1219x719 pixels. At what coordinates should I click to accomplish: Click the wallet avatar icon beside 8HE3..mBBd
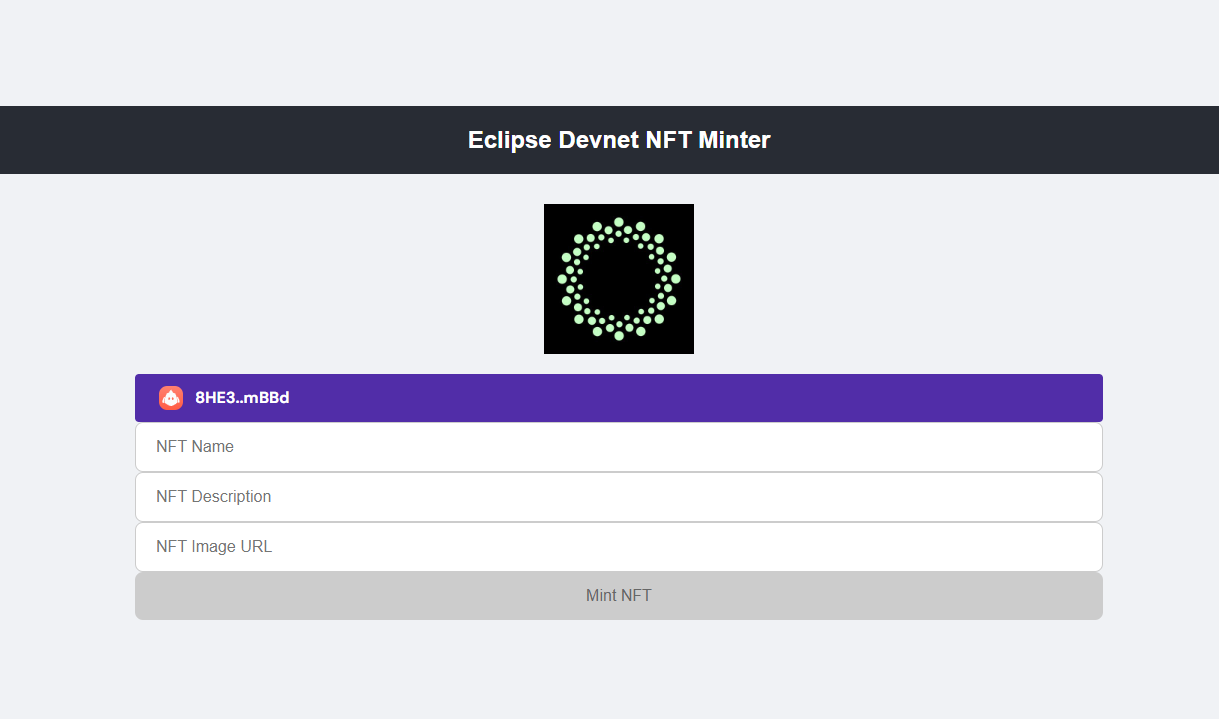[171, 398]
